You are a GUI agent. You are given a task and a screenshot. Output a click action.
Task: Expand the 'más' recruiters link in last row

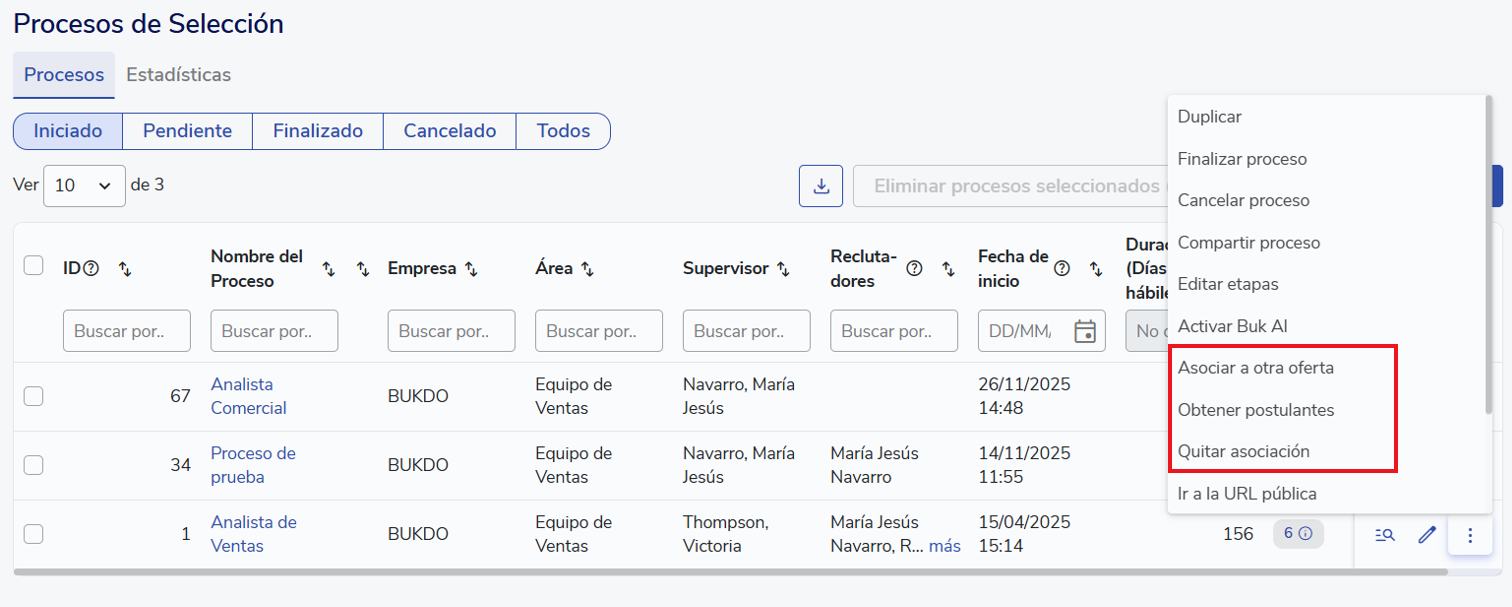coord(944,546)
